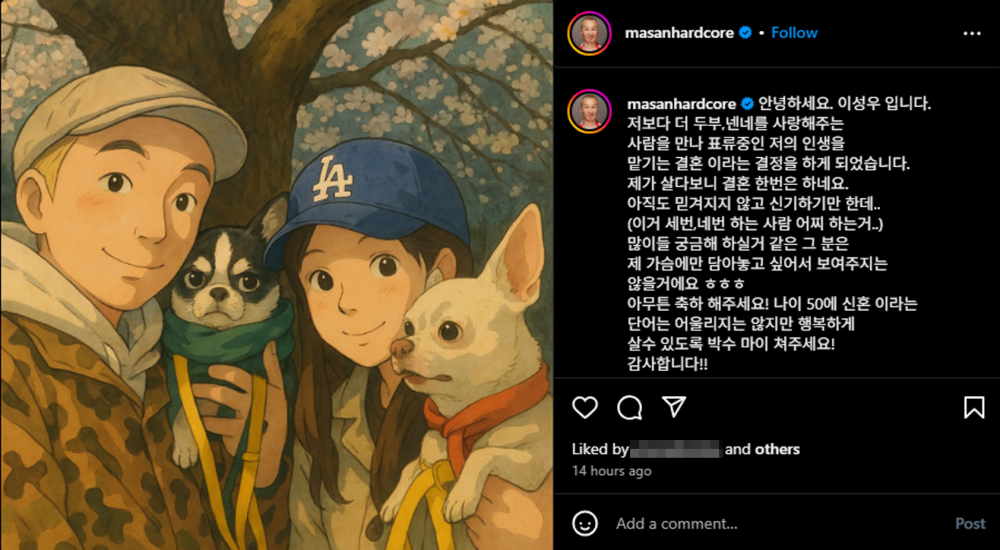
Task: Click the '14 hours ago' timestamp
Action: pos(612,472)
